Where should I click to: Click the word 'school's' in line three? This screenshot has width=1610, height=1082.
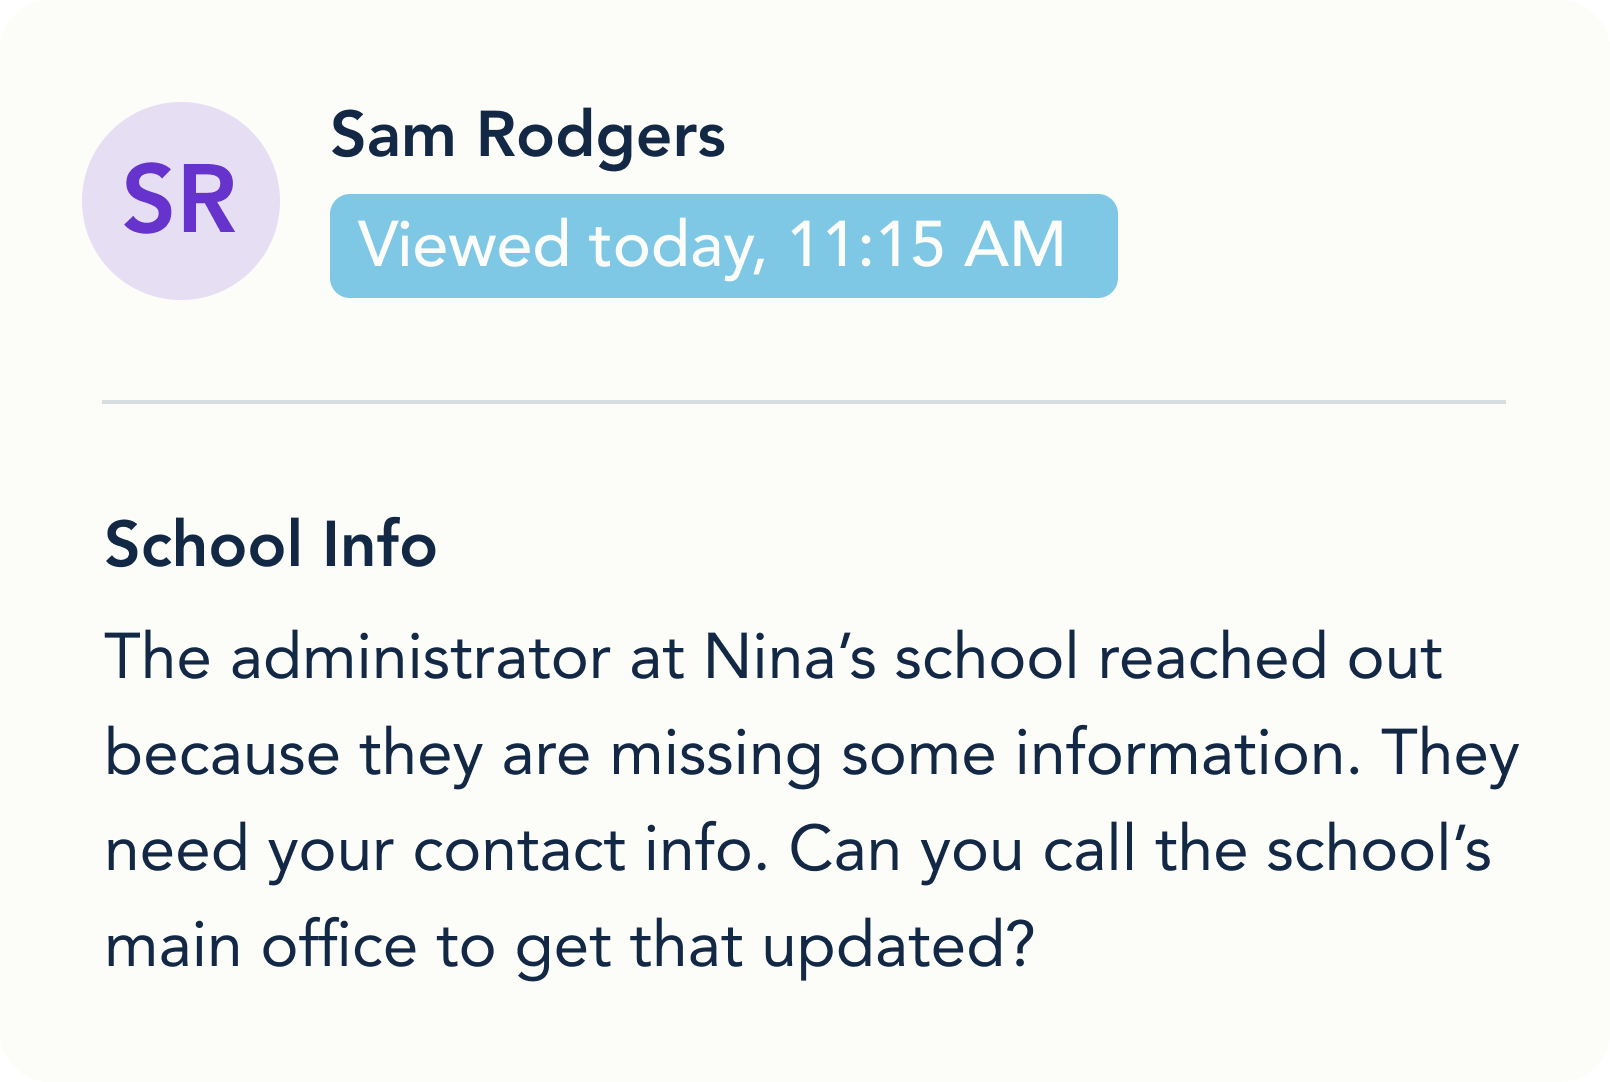1378,850
